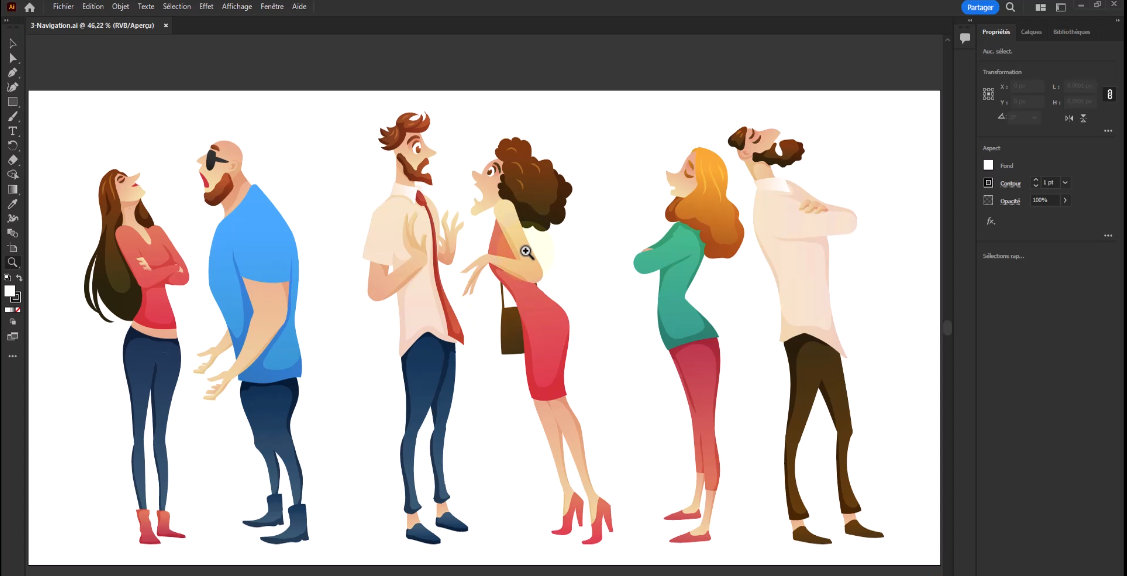Open the stroke weight dropdown
Image resolution: width=1127 pixels, height=576 pixels.
tap(1065, 183)
